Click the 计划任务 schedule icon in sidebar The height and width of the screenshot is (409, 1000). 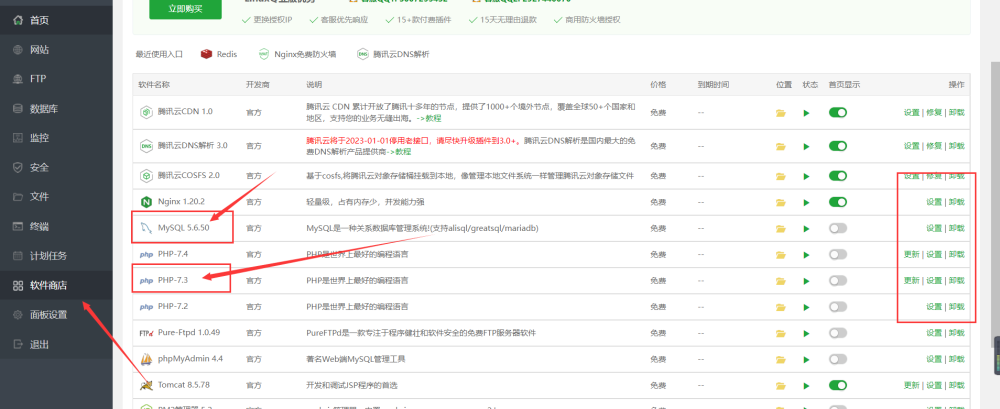pyautogui.click(x=18, y=256)
